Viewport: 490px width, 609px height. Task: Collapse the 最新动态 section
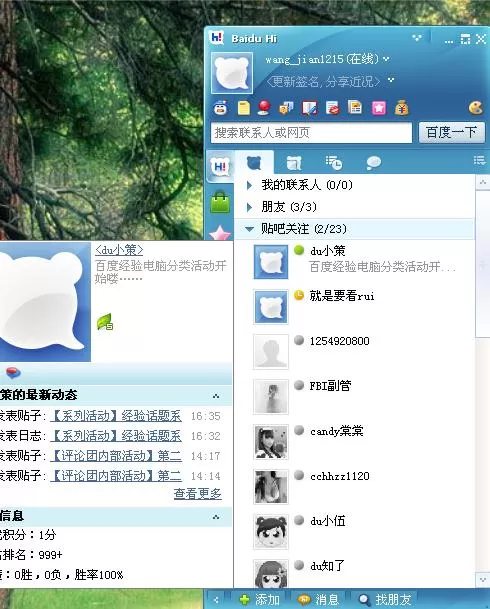click(x=216, y=396)
